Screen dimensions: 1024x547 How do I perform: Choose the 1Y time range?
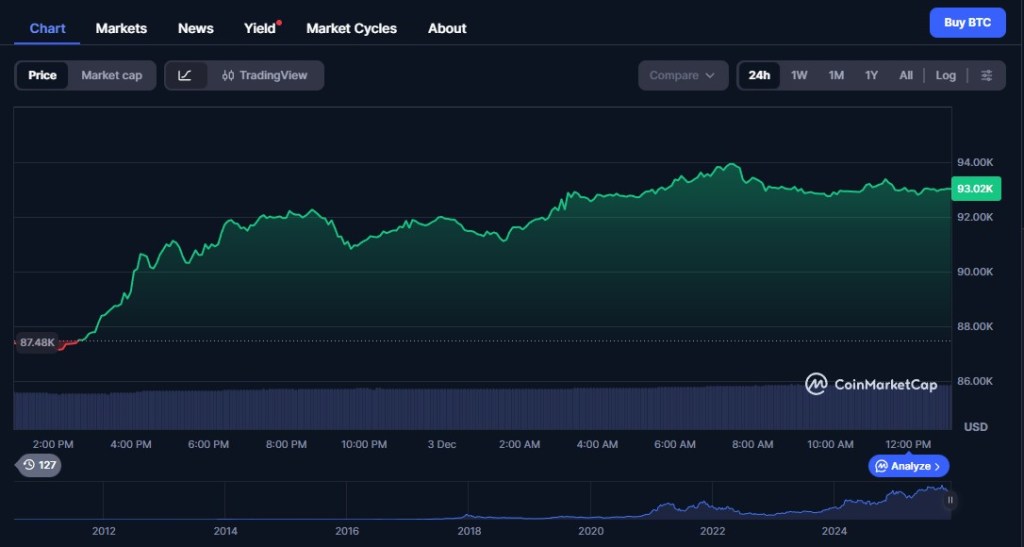871,75
